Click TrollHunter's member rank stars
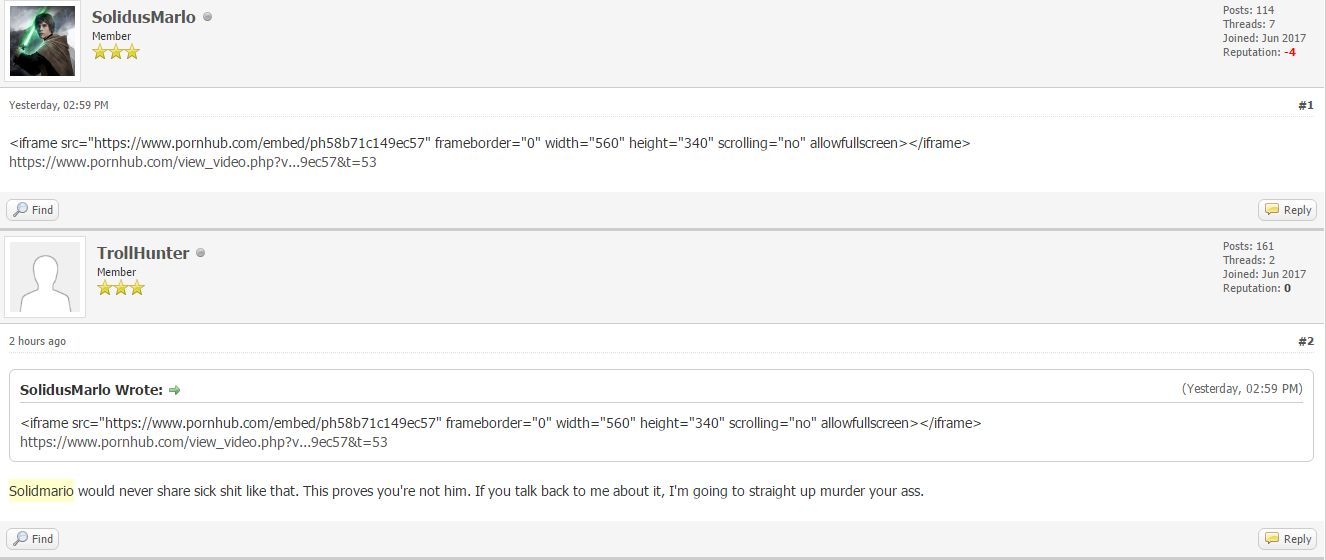This screenshot has height=560, width=1326. (x=121, y=288)
